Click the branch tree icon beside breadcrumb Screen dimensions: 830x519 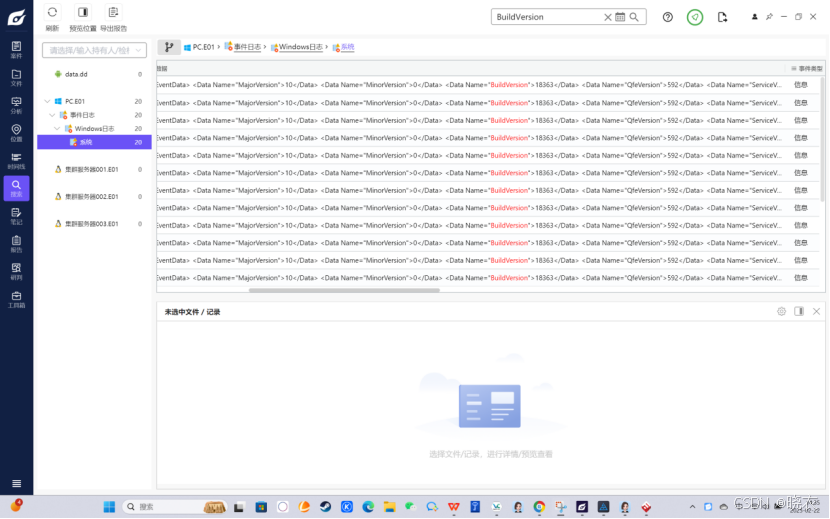pos(169,47)
